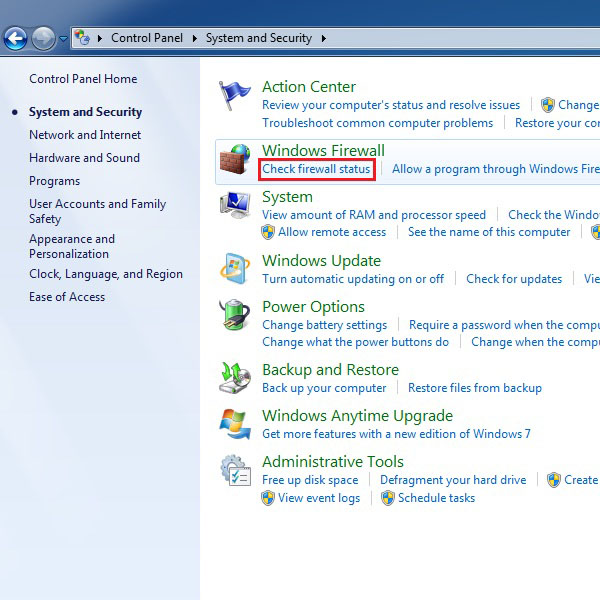
Task: Click the shield icon beside Allow remote access
Action: (x=268, y=232)
